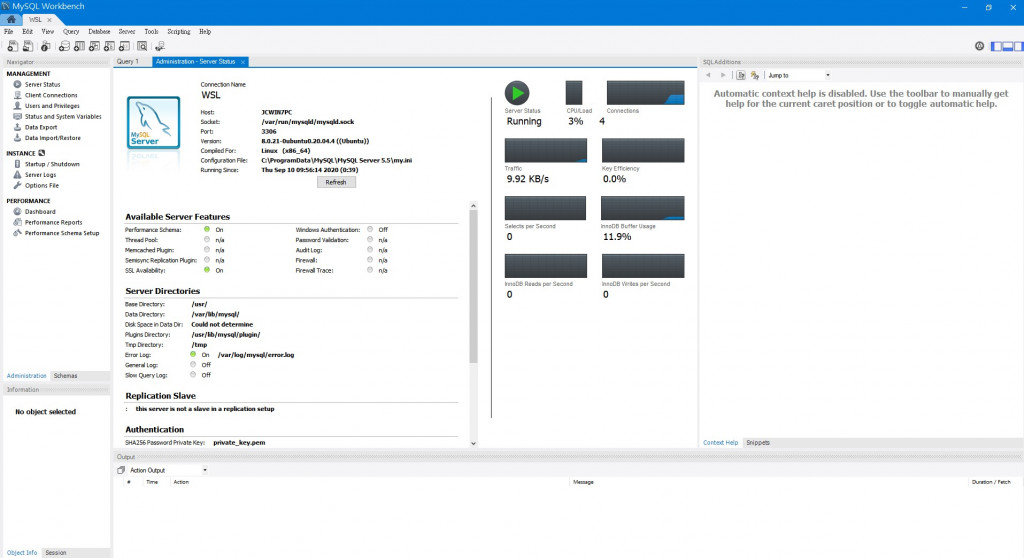Image resolution: width=1024 pixels, height=558 pixels.
Task: Create a new SQL tab icon
Action: (12, 46)
